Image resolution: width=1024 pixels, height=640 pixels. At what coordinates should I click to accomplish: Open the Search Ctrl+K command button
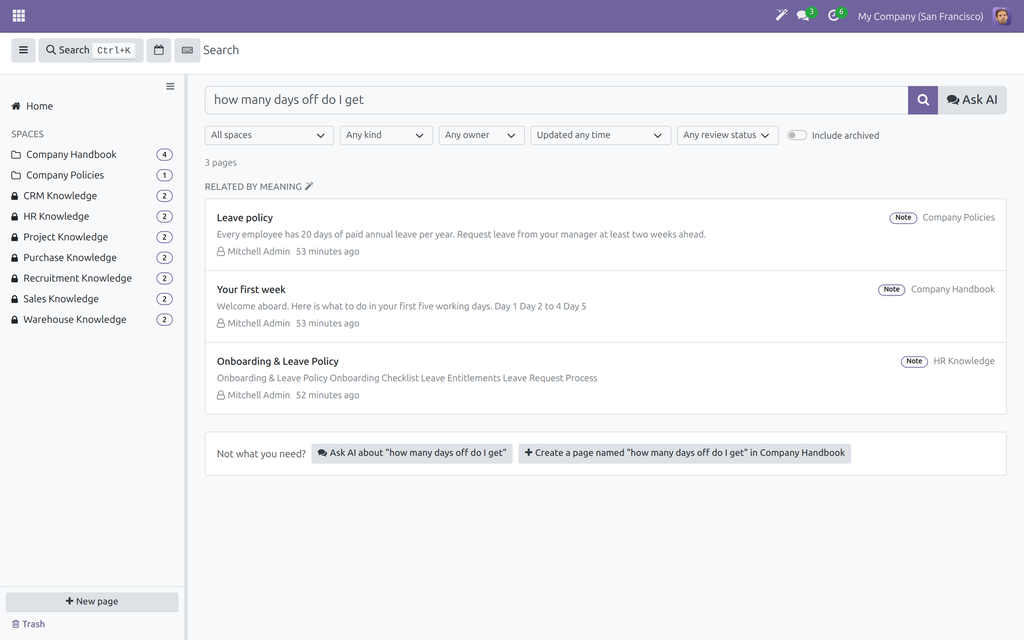(x=91, y=50)
